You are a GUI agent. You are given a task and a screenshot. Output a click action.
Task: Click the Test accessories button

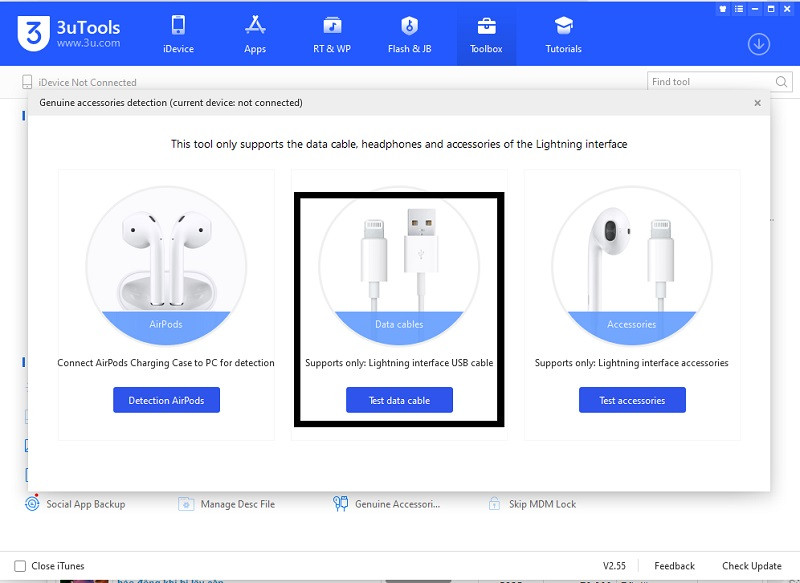[x=632, y=400]
